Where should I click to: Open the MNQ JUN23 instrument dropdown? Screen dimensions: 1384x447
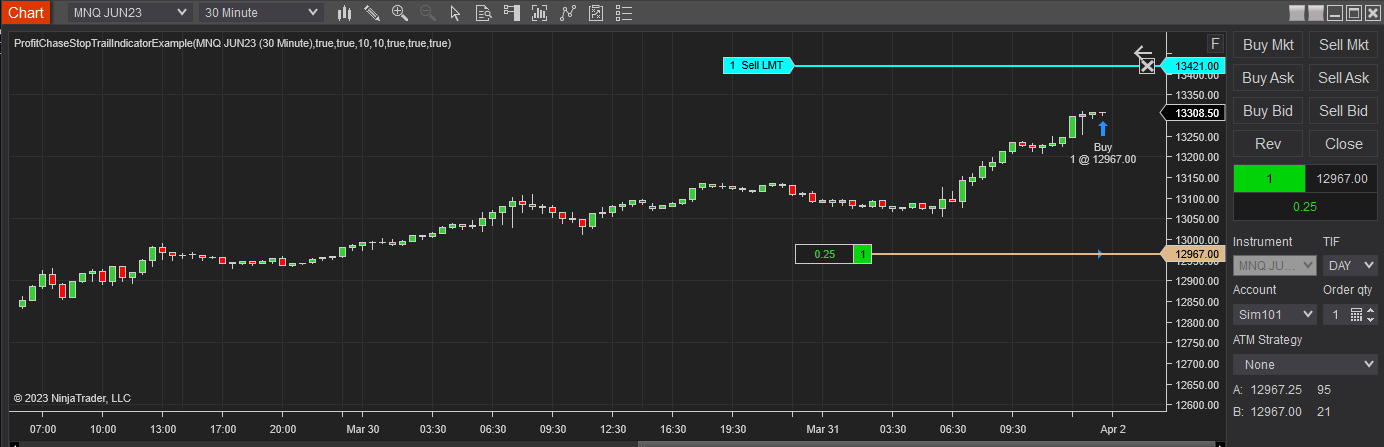click(x=130, y=13)
